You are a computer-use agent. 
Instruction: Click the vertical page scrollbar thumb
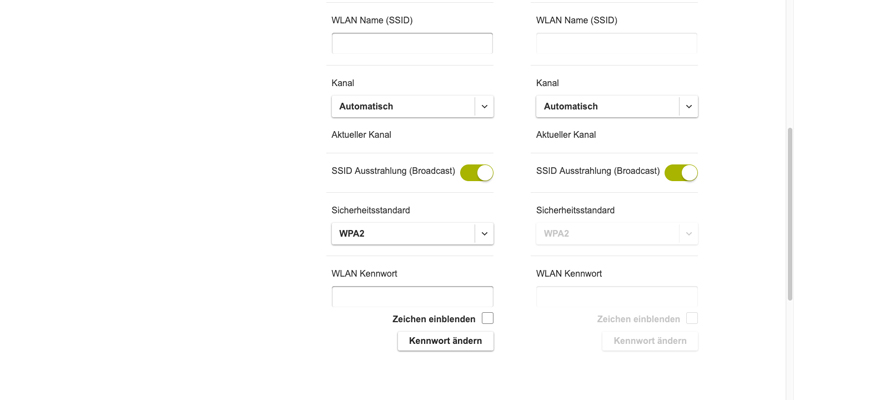[x=790, y=213]
